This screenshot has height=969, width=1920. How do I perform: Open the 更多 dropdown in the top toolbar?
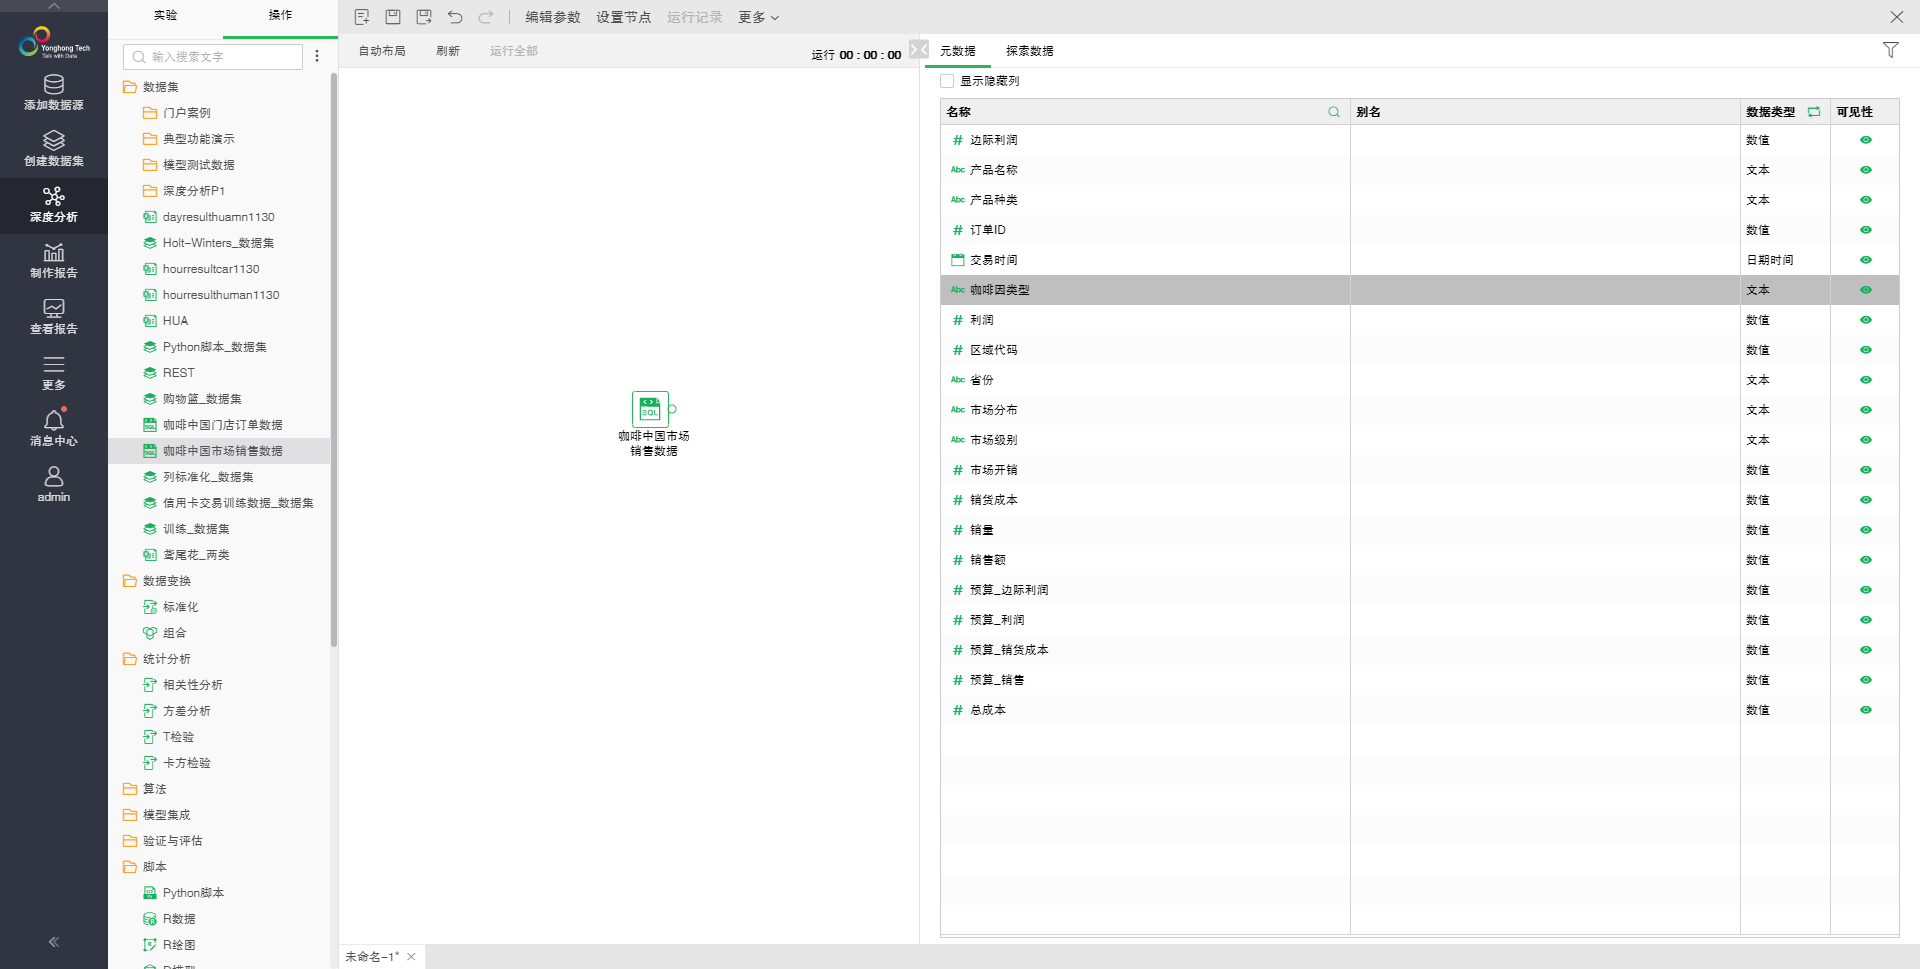(x=758, y=17)
